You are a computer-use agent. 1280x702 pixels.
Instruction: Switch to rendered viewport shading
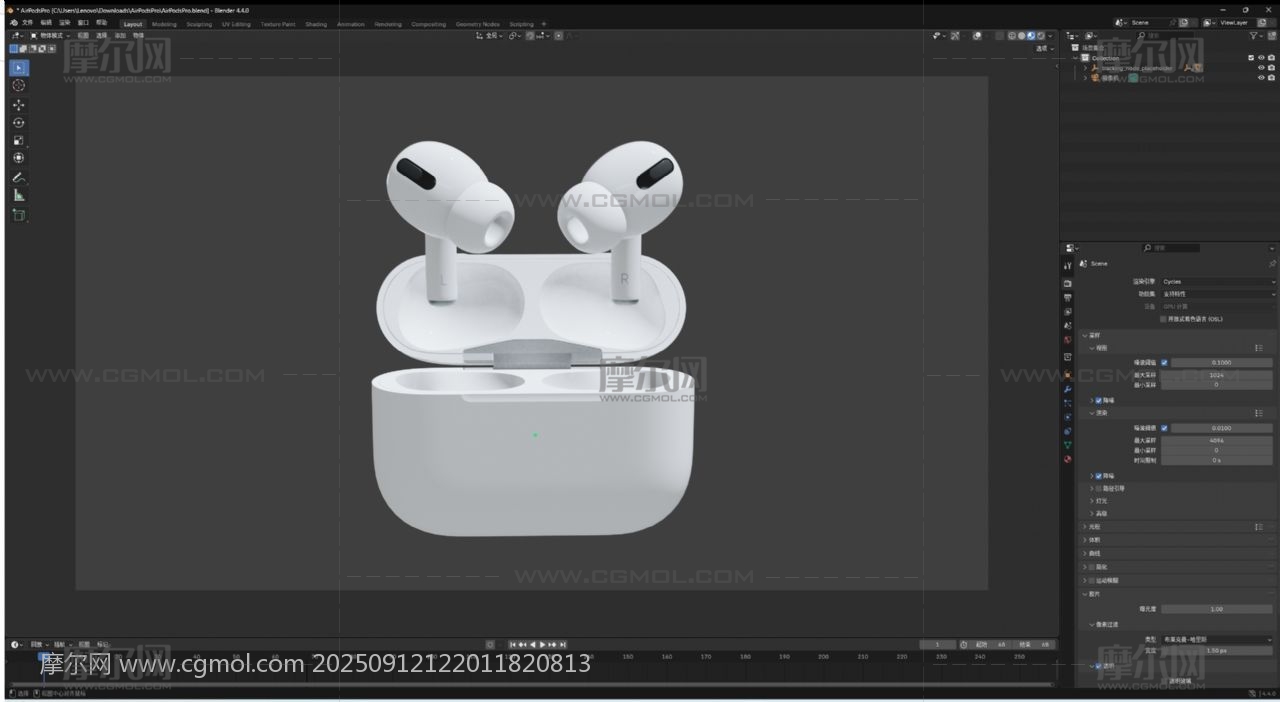click(x=1041, y=36)
